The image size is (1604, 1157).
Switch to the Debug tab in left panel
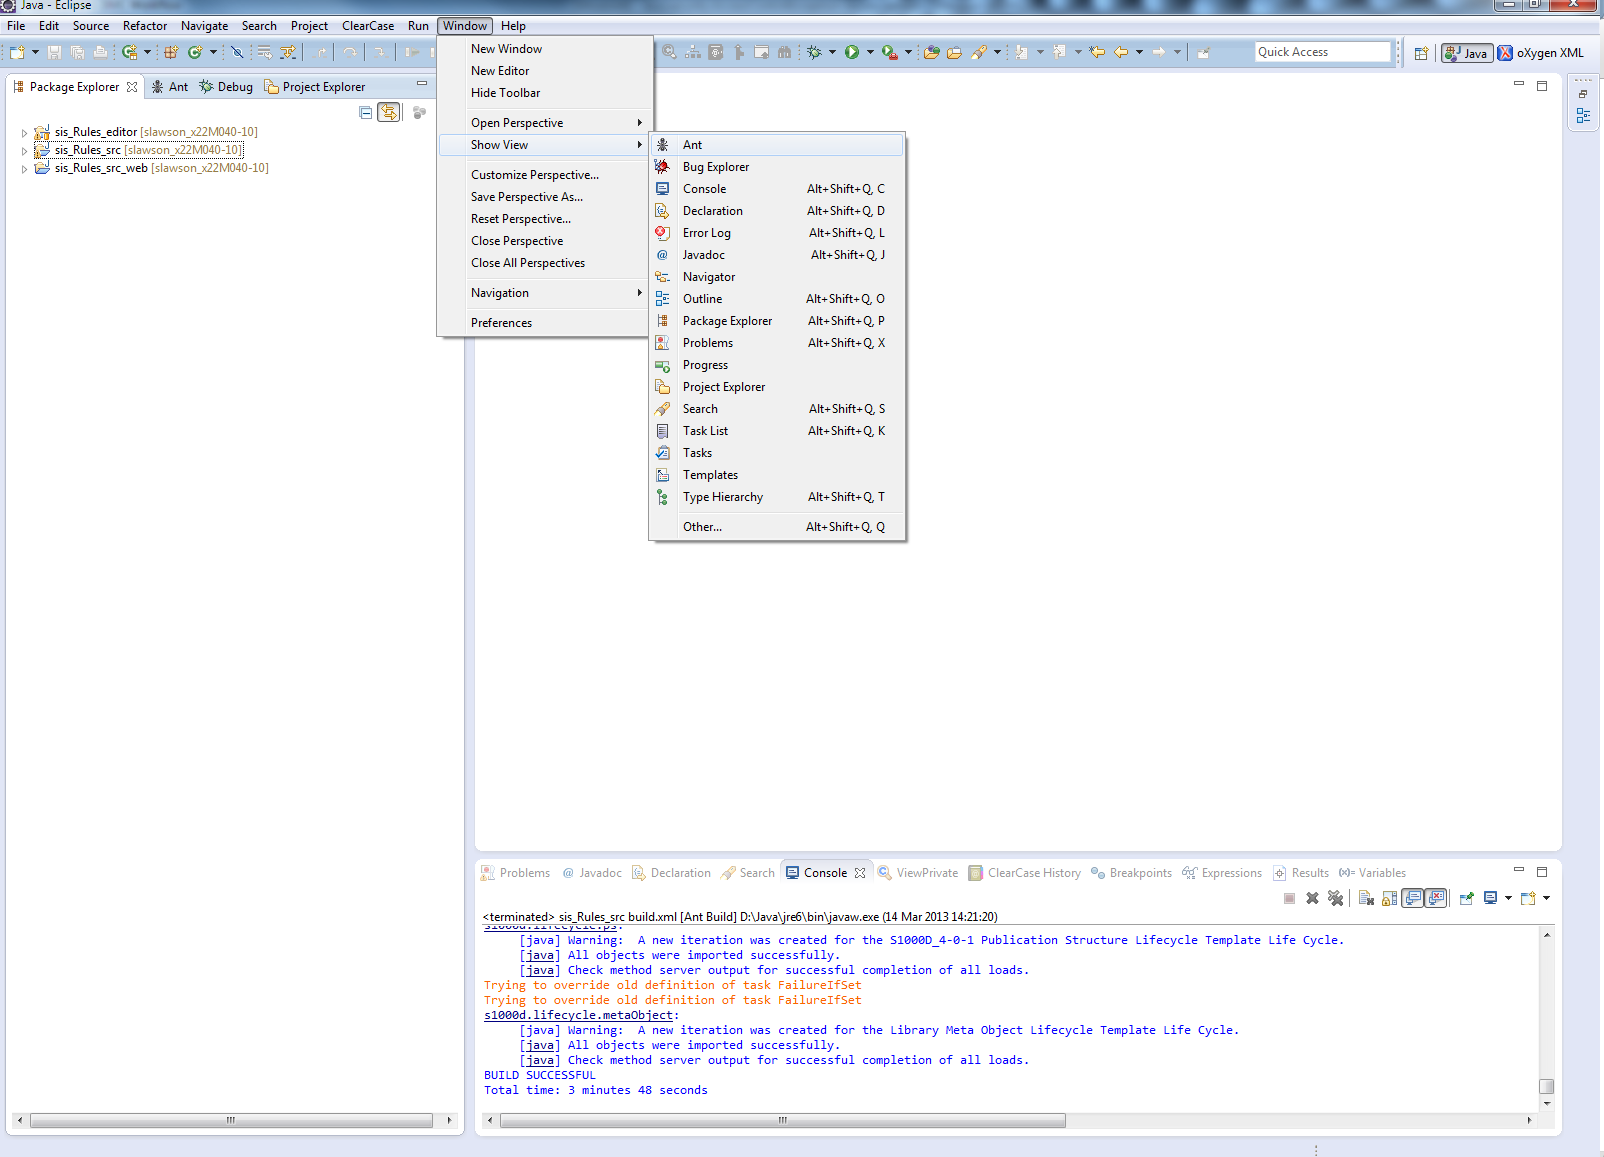point(226,87)
